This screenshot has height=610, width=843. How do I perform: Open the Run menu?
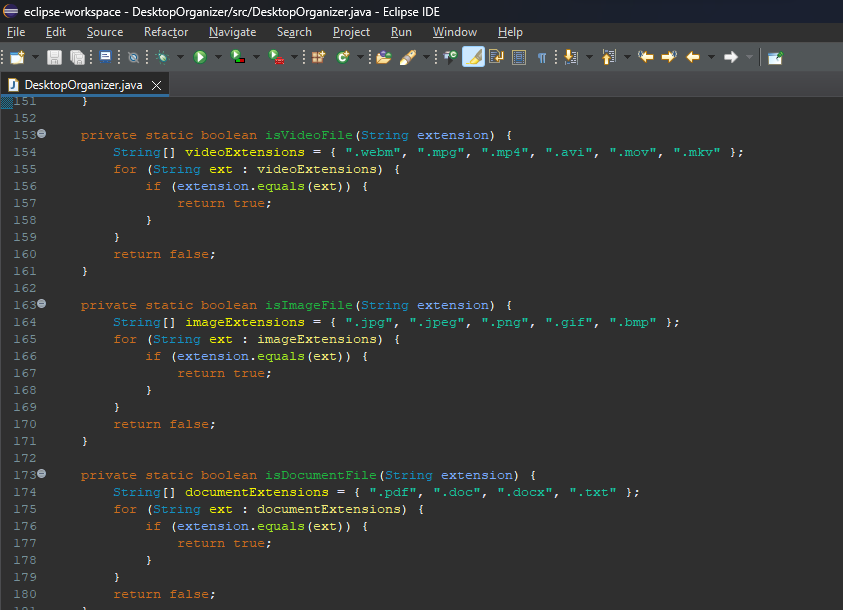[x=401, y=32]
